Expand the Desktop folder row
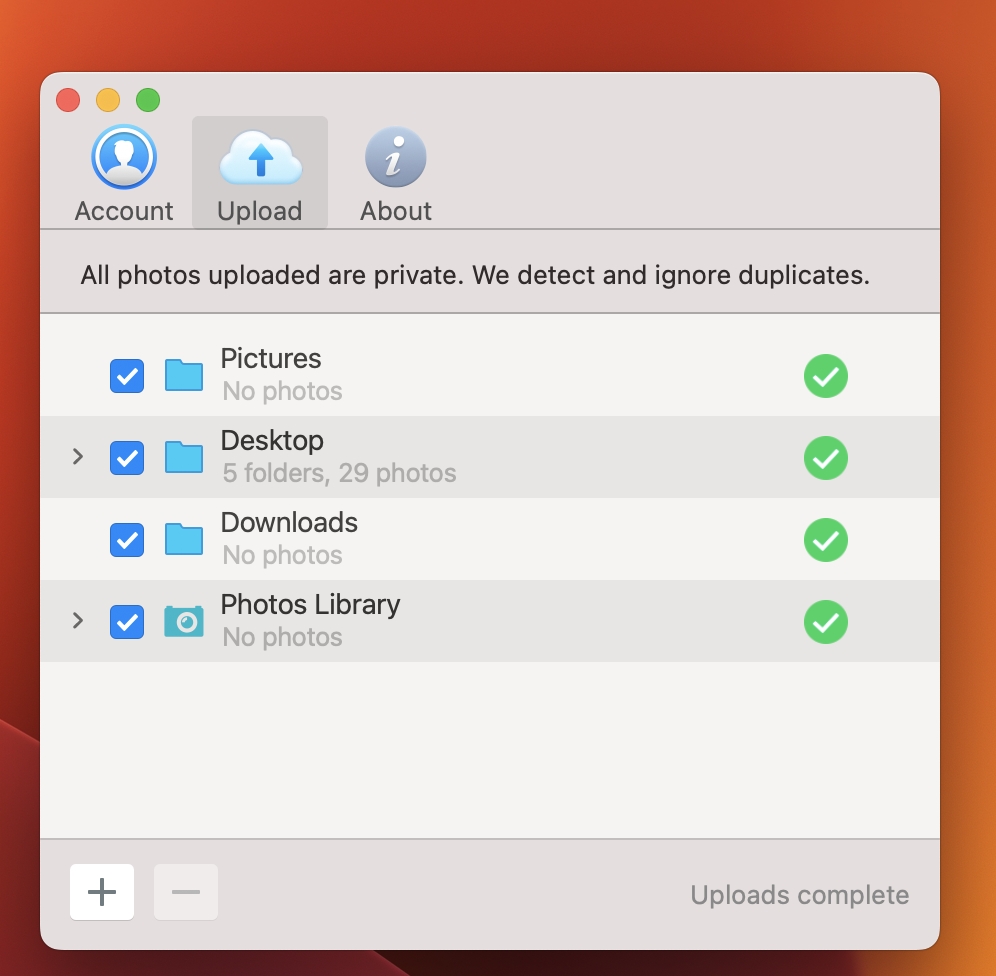Screen dimensions: 996x976 pyautogui.click(x=78, y=457)
